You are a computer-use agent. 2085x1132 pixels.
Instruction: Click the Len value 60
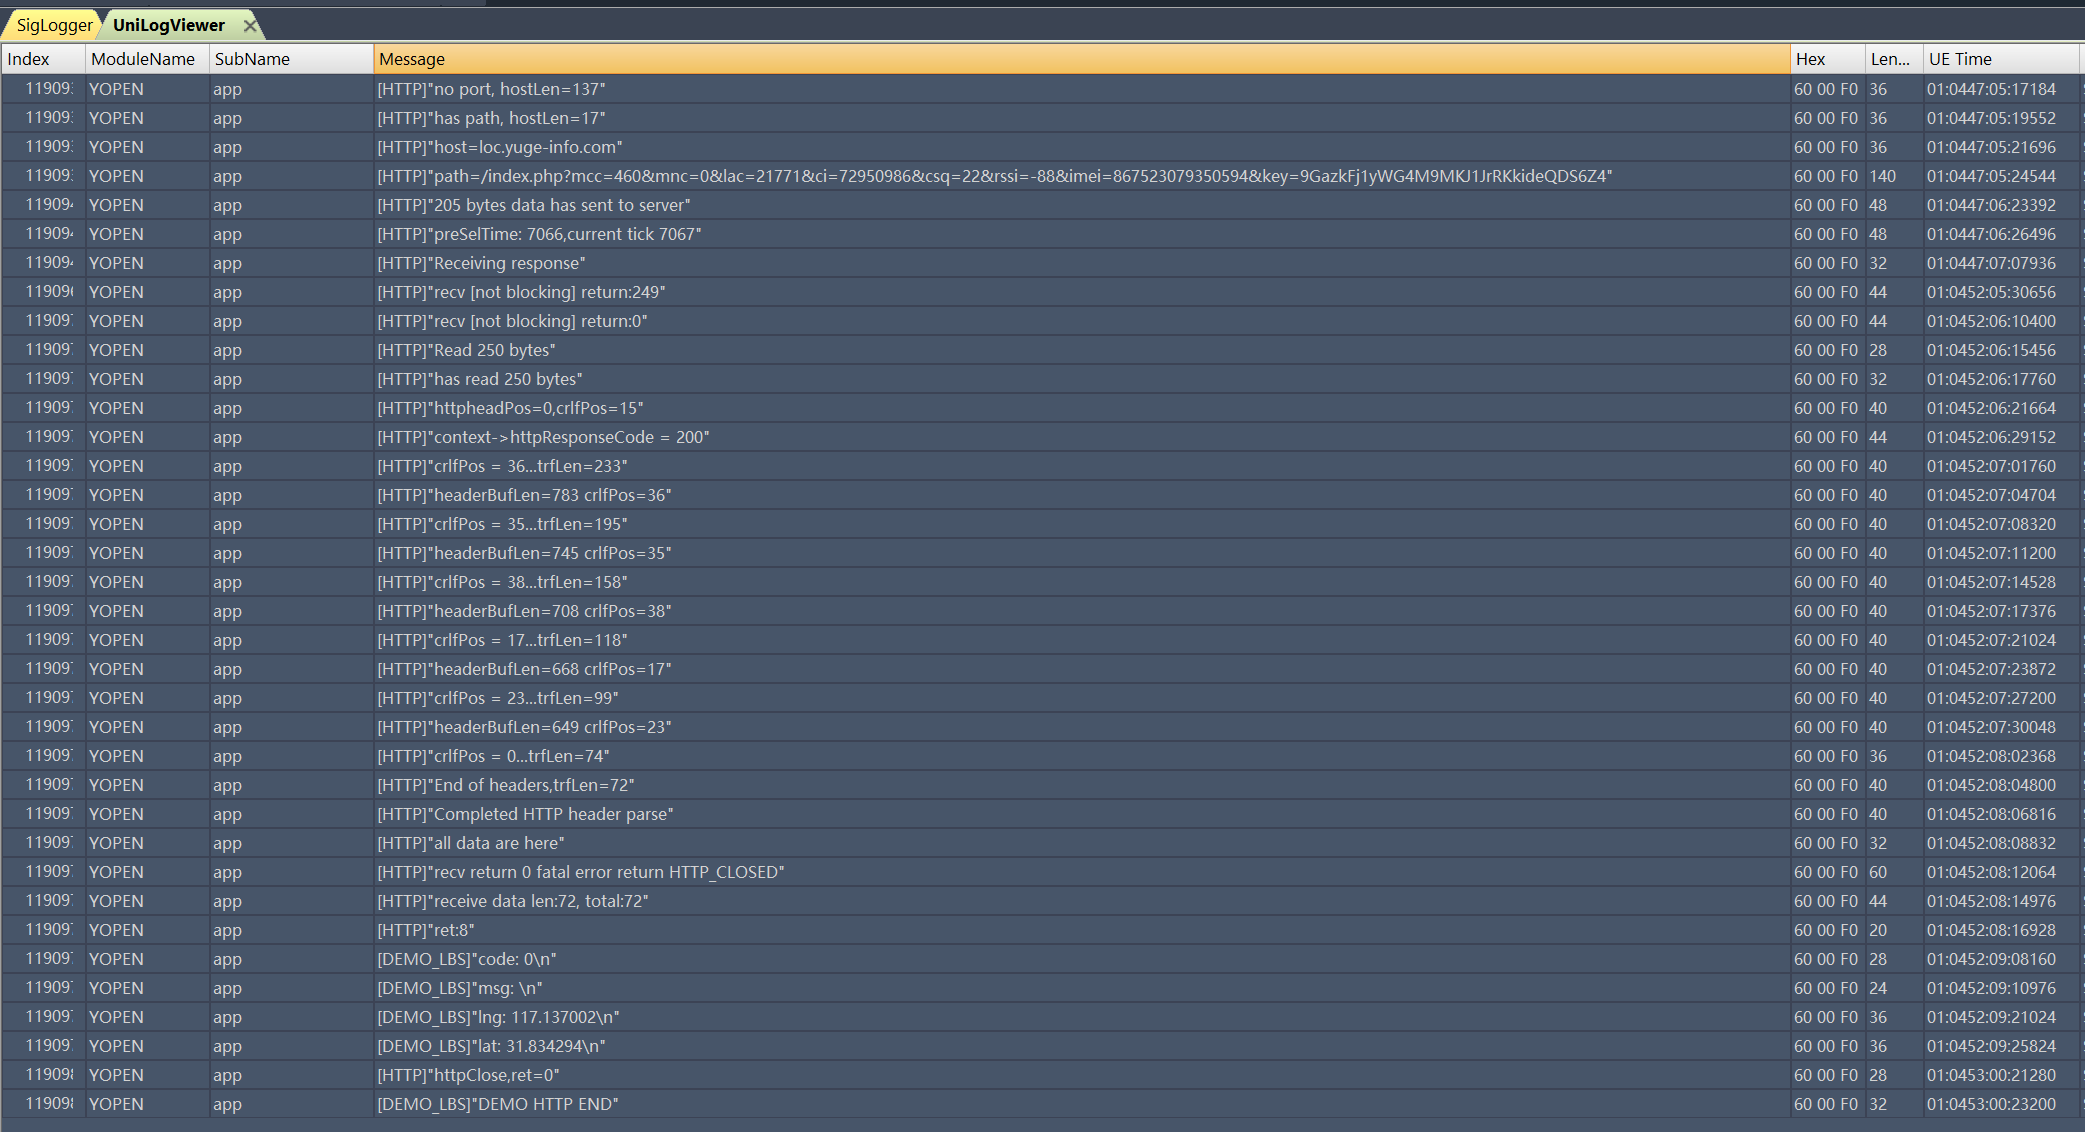[1878, 872]
